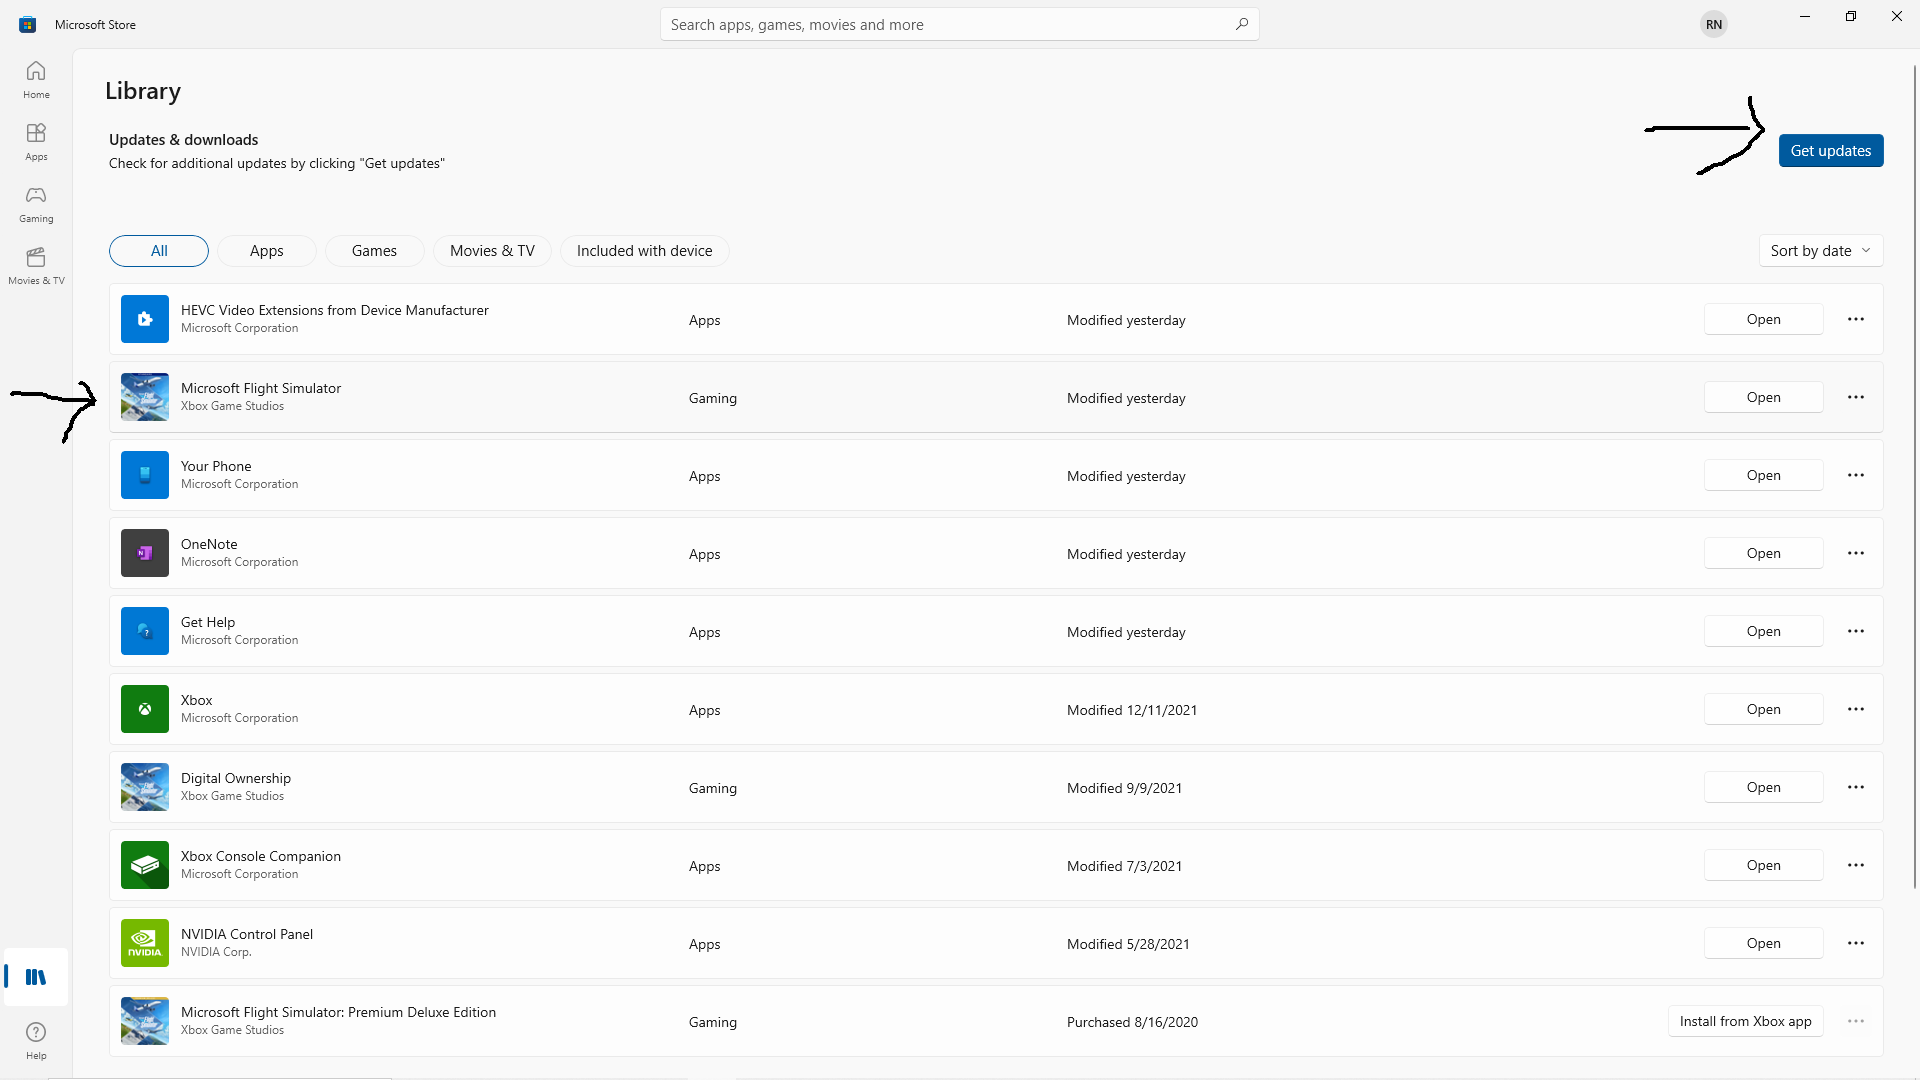Select the Games filter tab
The image size is (1920, 1080).
(374, 251)
